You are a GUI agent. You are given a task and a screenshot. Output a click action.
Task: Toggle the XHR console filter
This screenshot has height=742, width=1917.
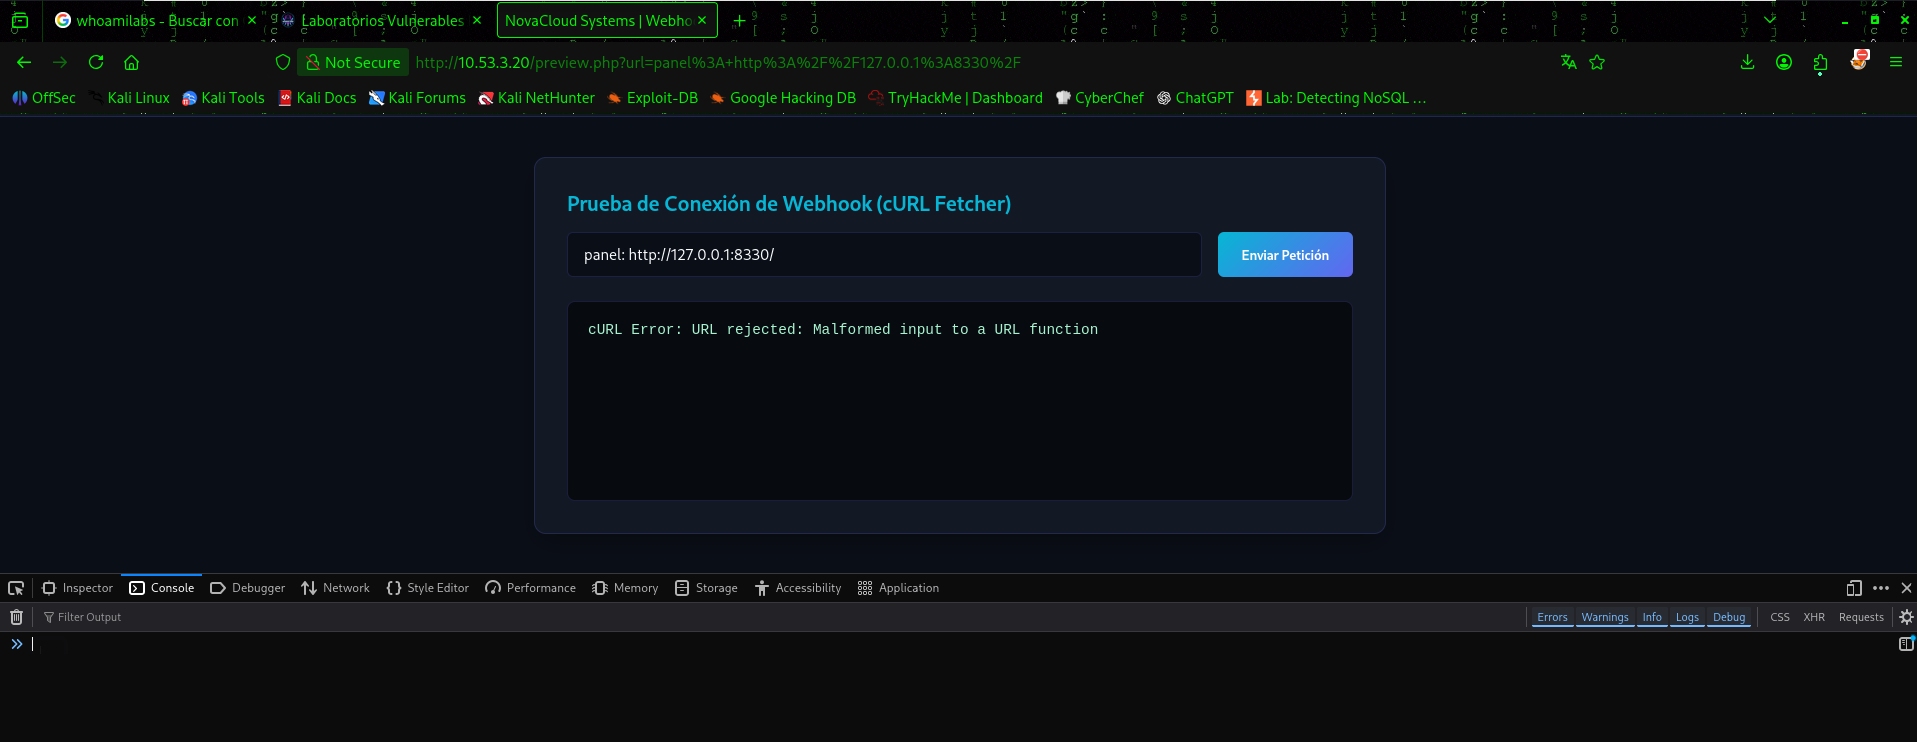coord(1814,617)
